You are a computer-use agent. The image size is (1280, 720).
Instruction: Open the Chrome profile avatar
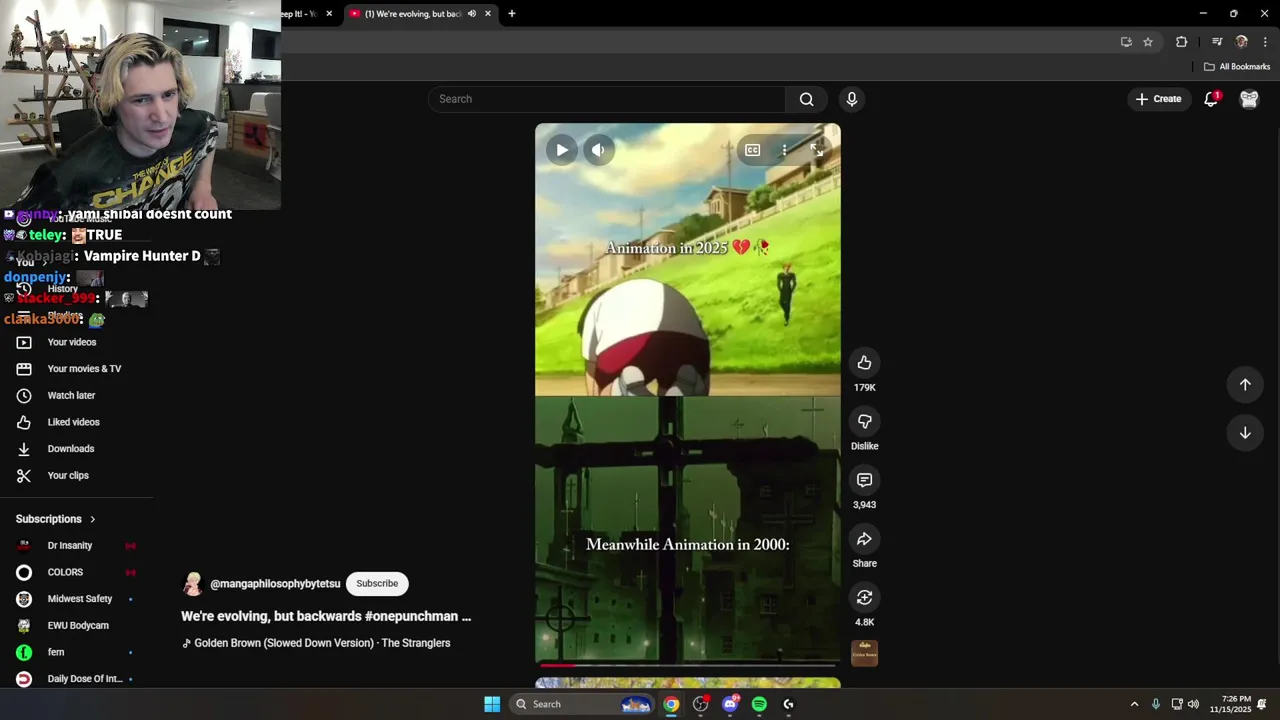coord(1242,42)
